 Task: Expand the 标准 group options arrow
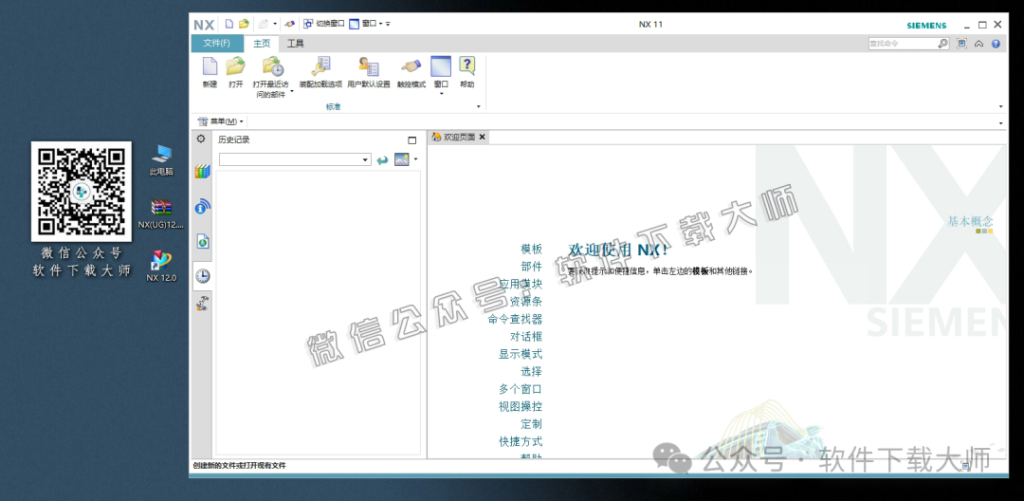(479, 106)
